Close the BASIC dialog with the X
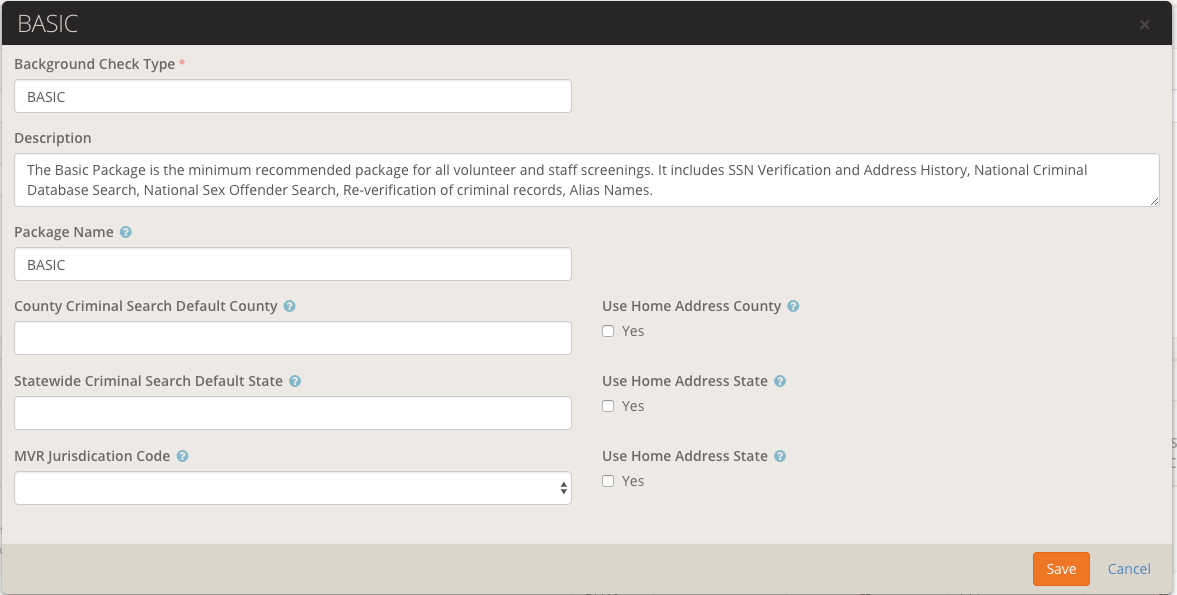1177x595 pixels. [x=1144, y=25]
